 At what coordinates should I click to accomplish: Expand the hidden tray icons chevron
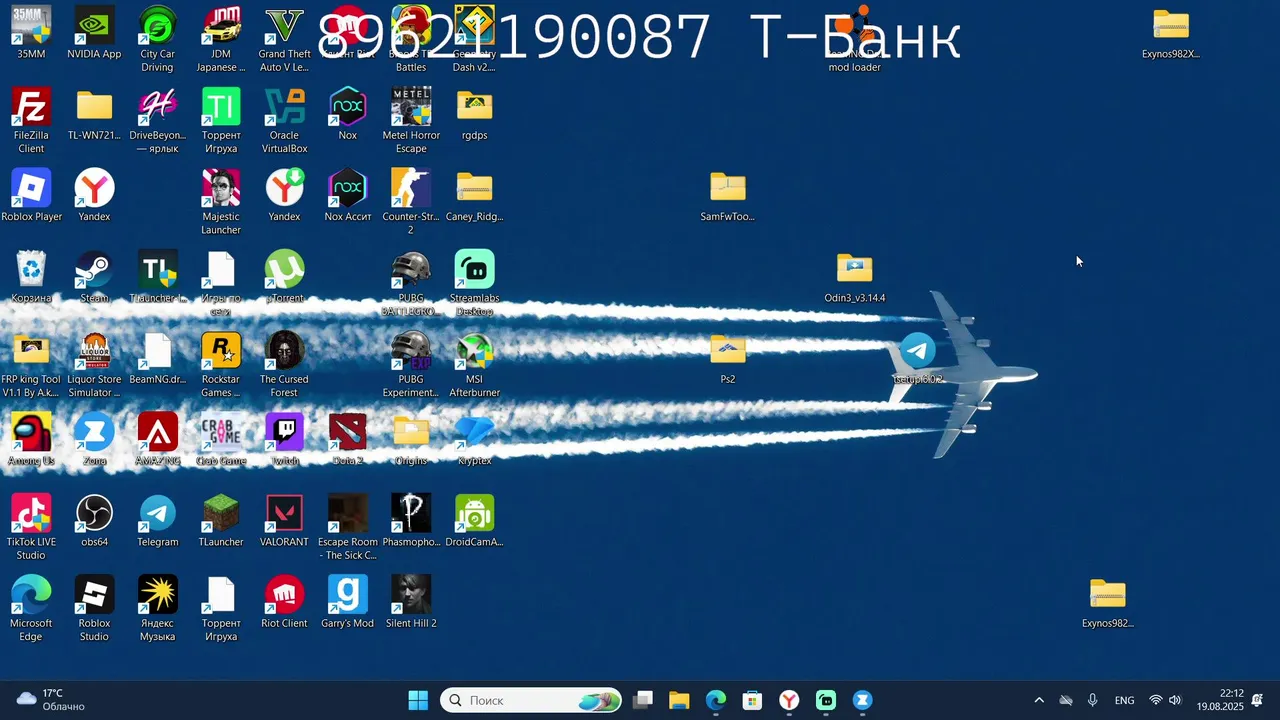(x=1038, y=700)
